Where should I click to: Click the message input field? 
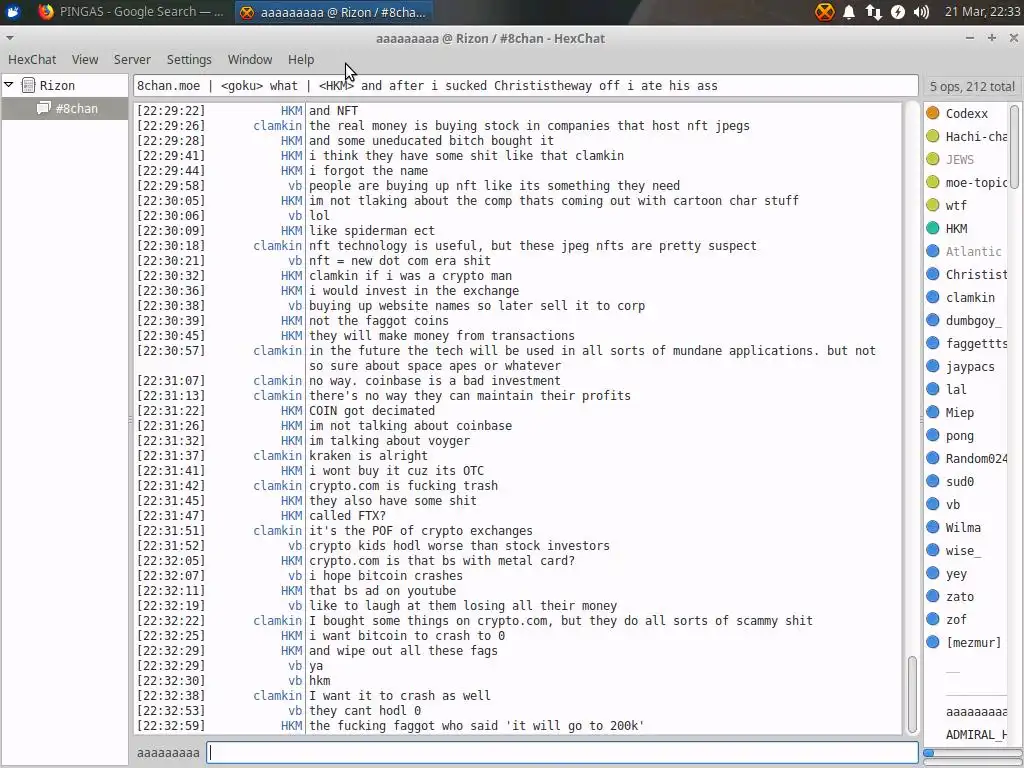[x=562, y=752]
